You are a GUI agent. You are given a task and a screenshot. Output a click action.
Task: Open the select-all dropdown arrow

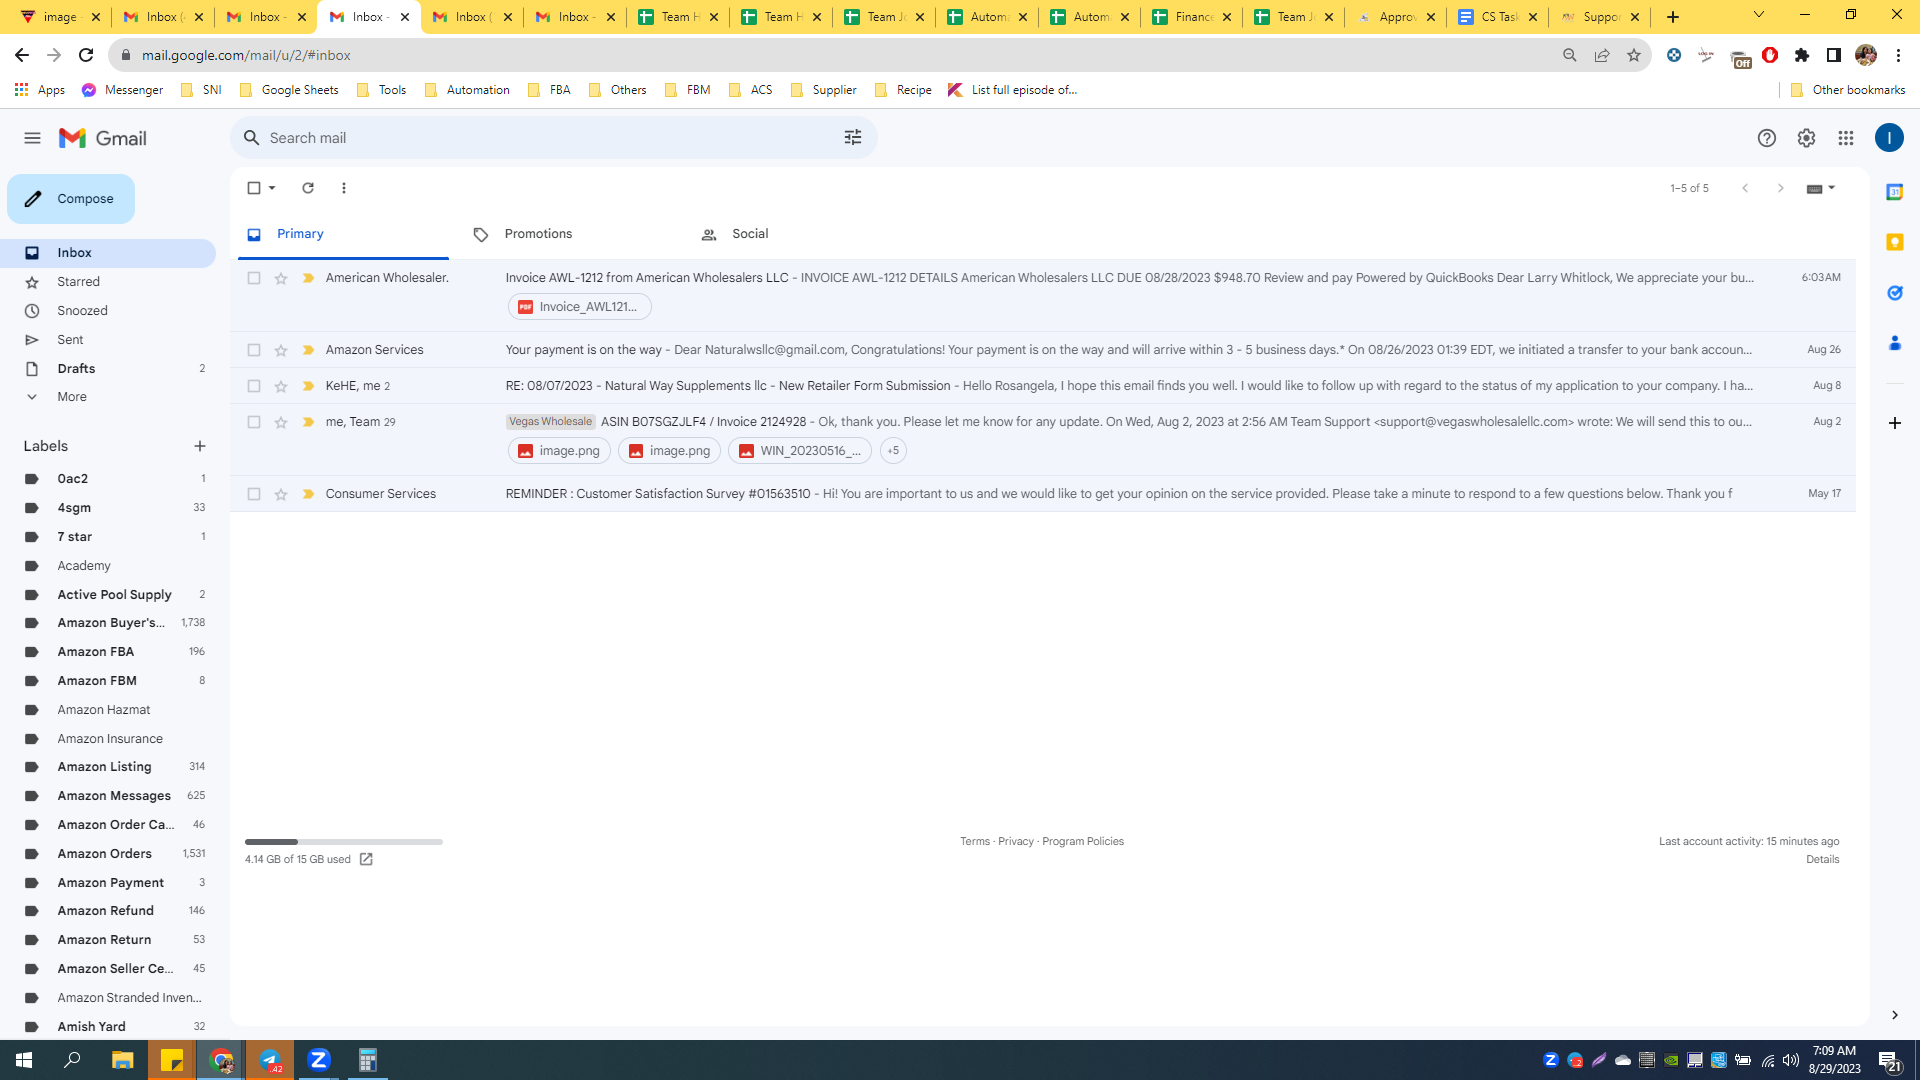[272, 188]
